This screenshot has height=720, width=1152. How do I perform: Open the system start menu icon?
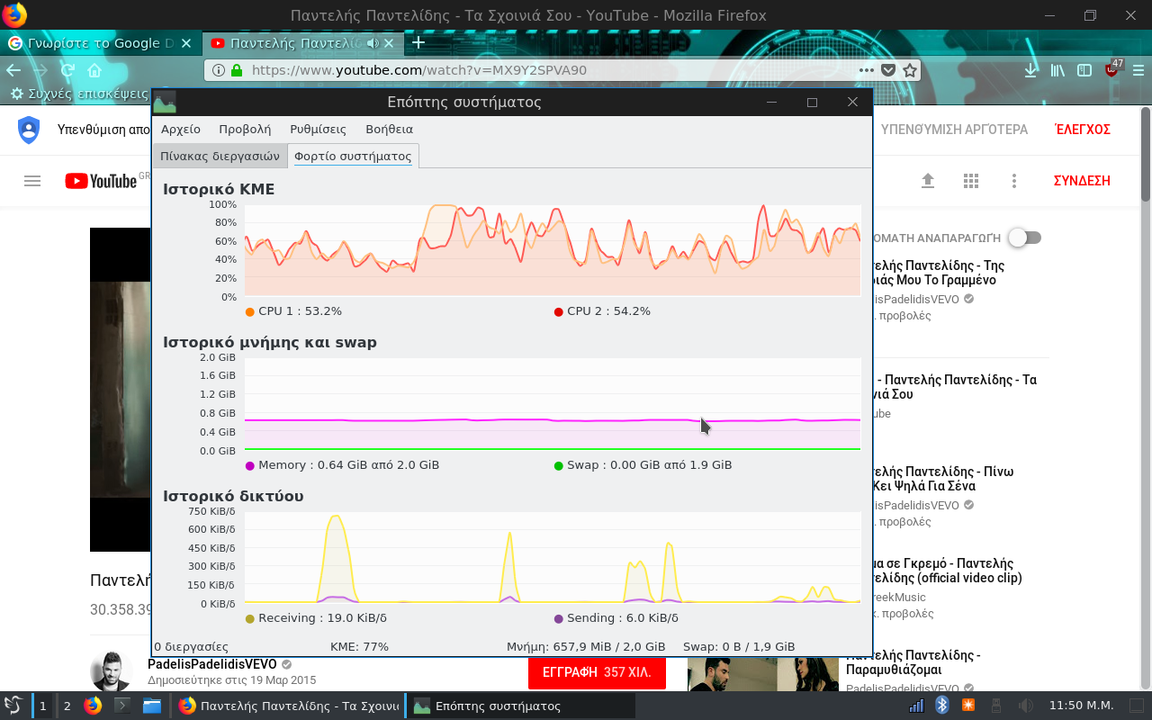[x=12, y=706]
